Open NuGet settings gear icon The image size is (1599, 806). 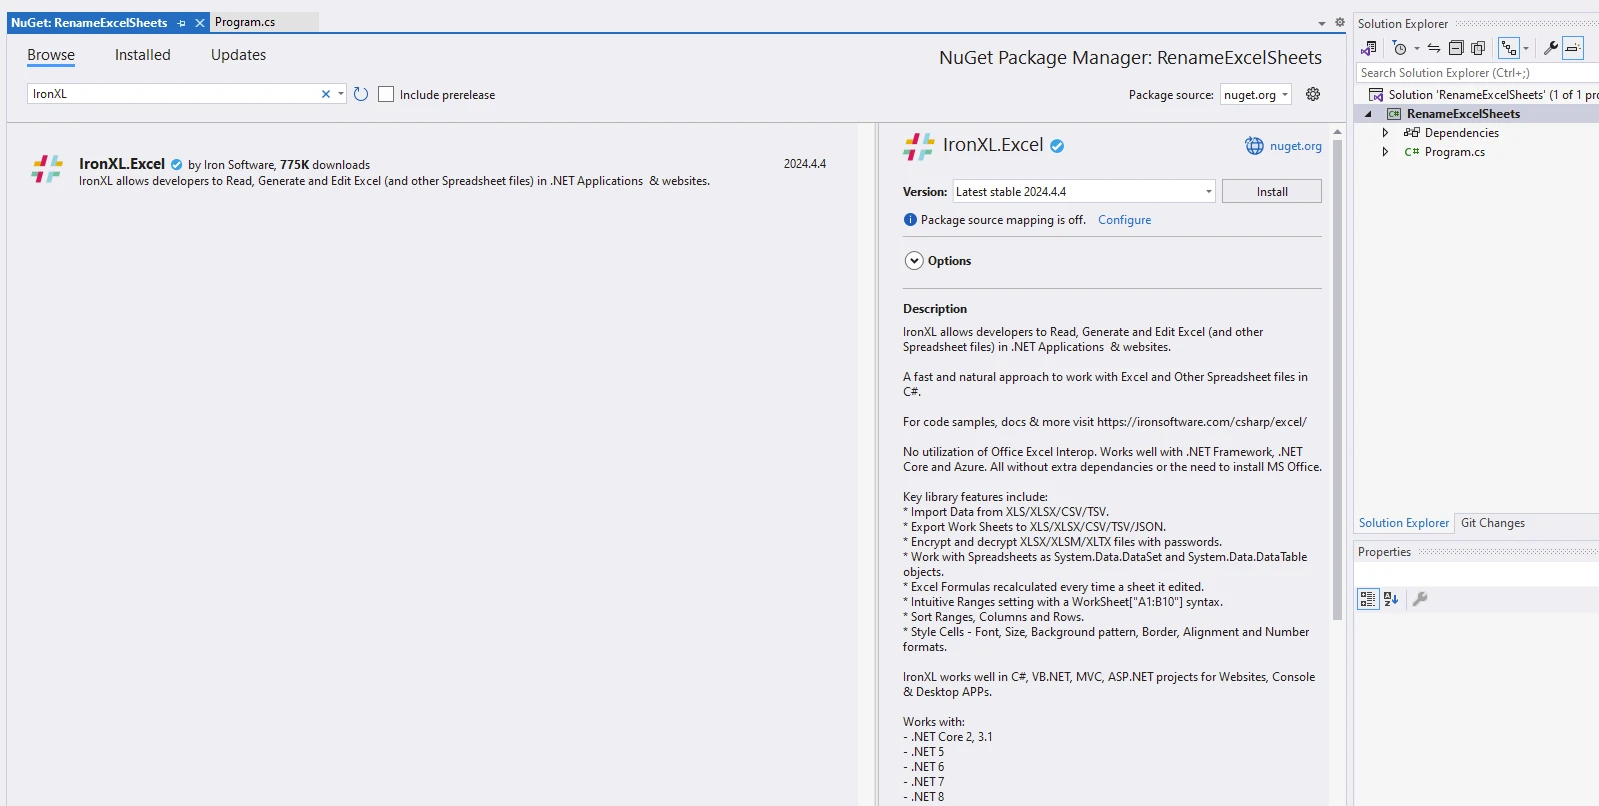1313,94
